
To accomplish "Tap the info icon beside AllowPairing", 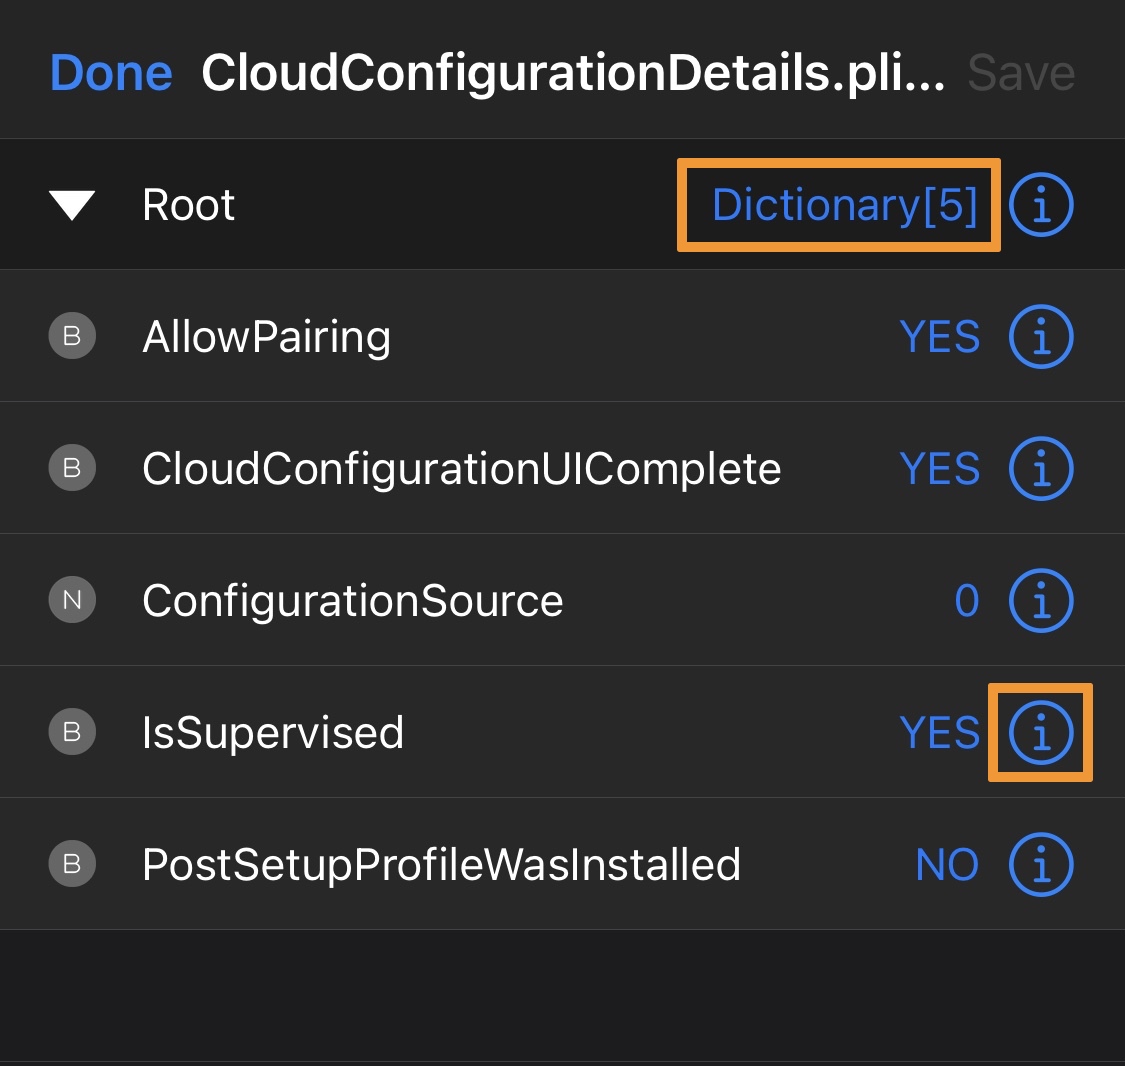I will coord(1041,336).
